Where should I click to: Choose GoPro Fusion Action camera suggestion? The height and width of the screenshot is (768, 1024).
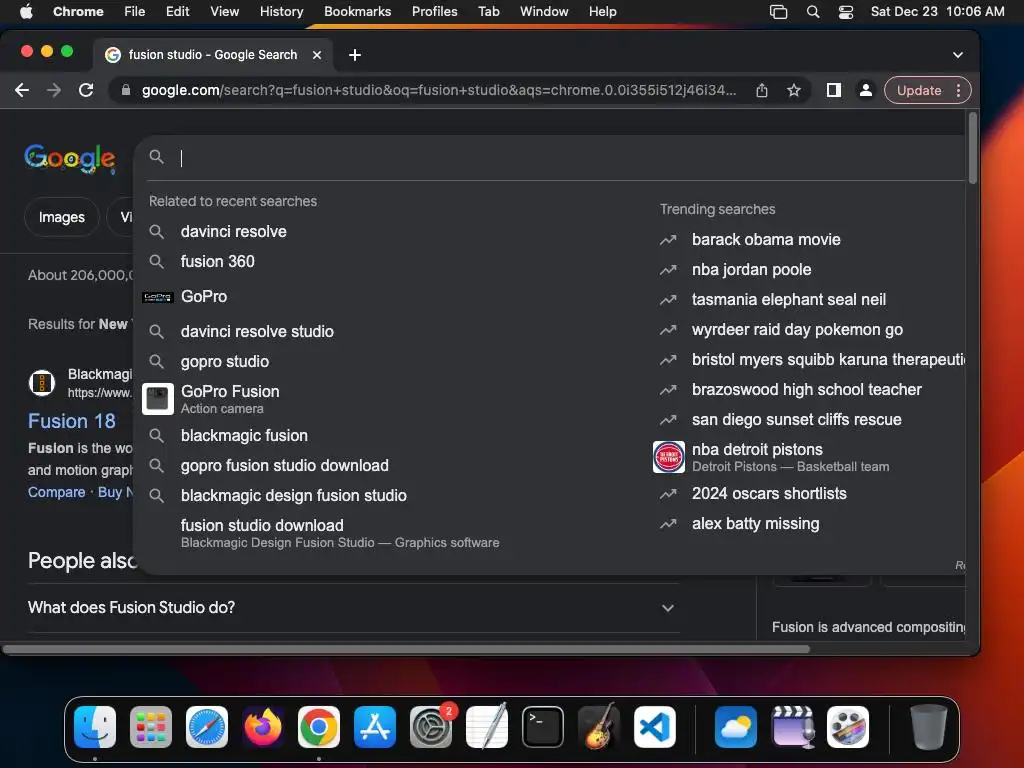pos(230,399)
